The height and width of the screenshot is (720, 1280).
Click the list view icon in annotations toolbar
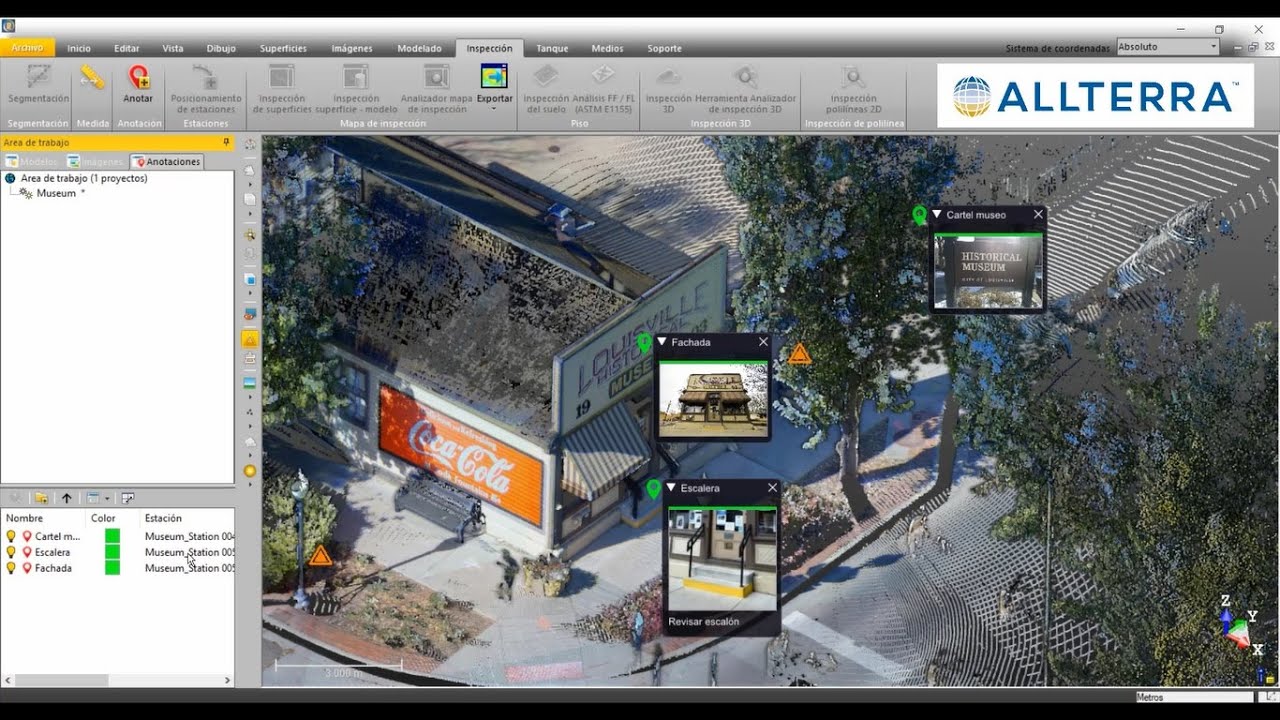click(x=92, y=497)
